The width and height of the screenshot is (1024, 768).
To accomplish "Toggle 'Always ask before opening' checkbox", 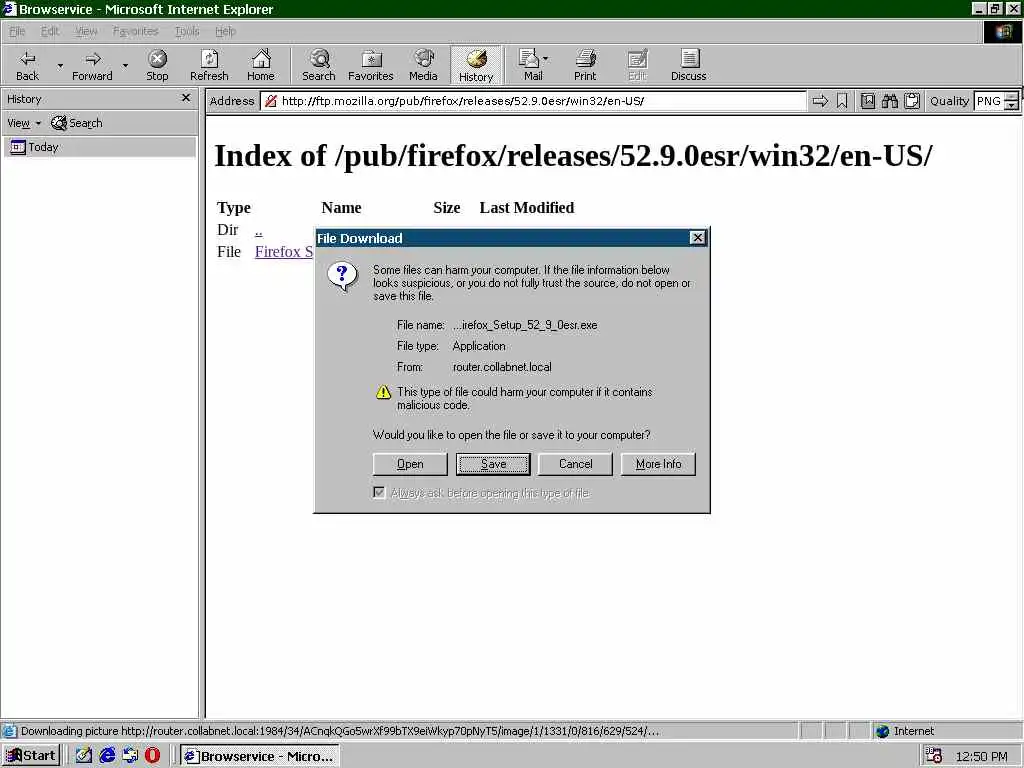I will (379, 492).
